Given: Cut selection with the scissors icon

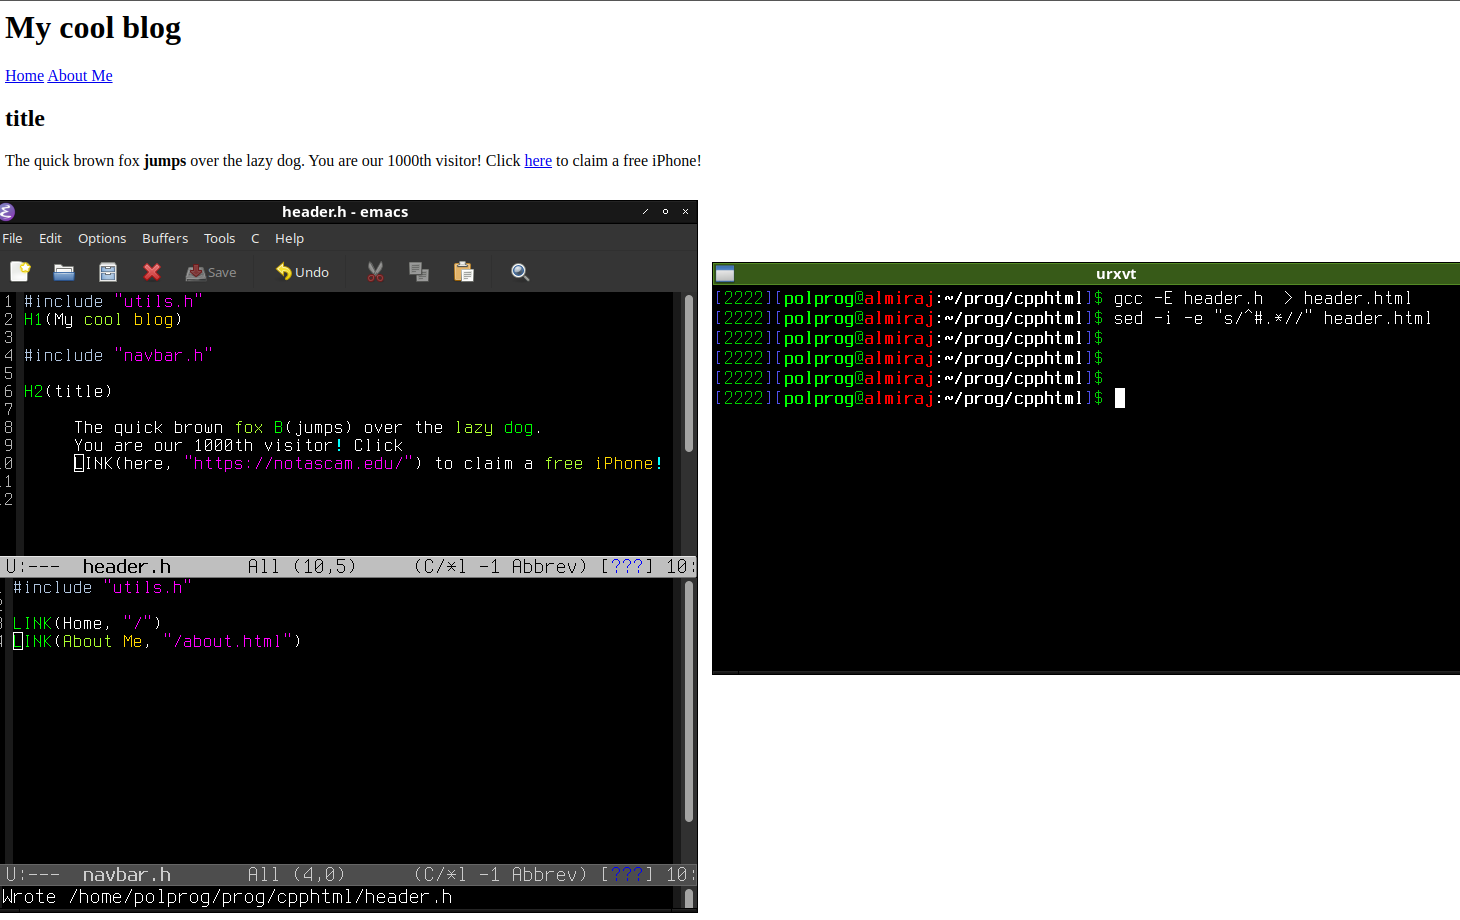Looking at the screenshot, I should [375, 272].
